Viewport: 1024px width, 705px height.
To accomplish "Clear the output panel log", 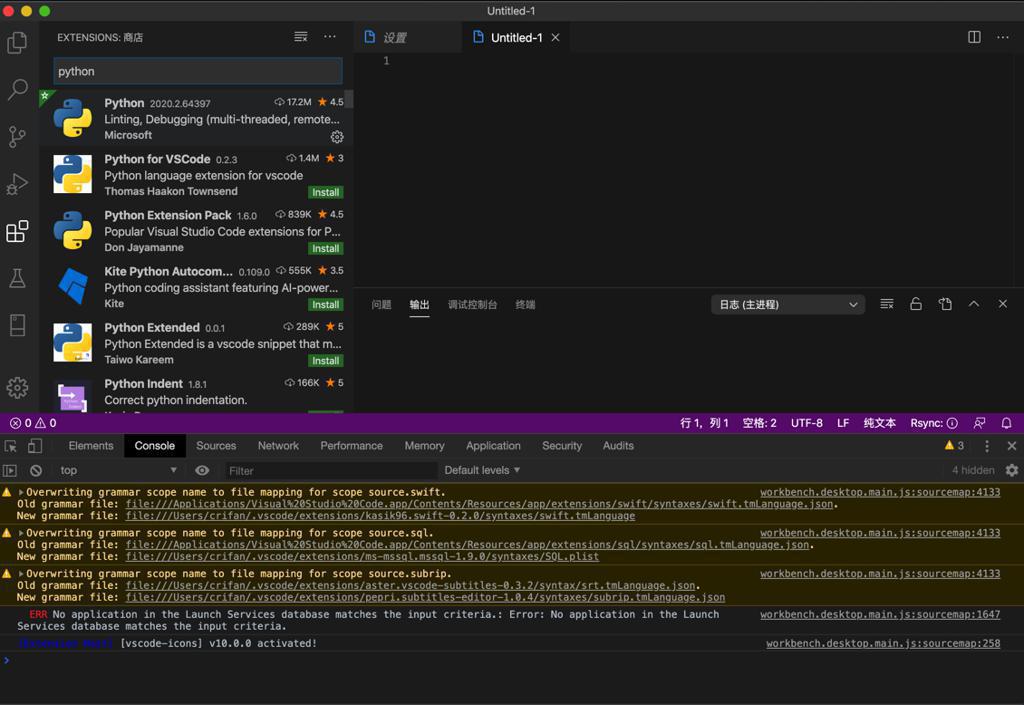I will [x=886, y=304].
